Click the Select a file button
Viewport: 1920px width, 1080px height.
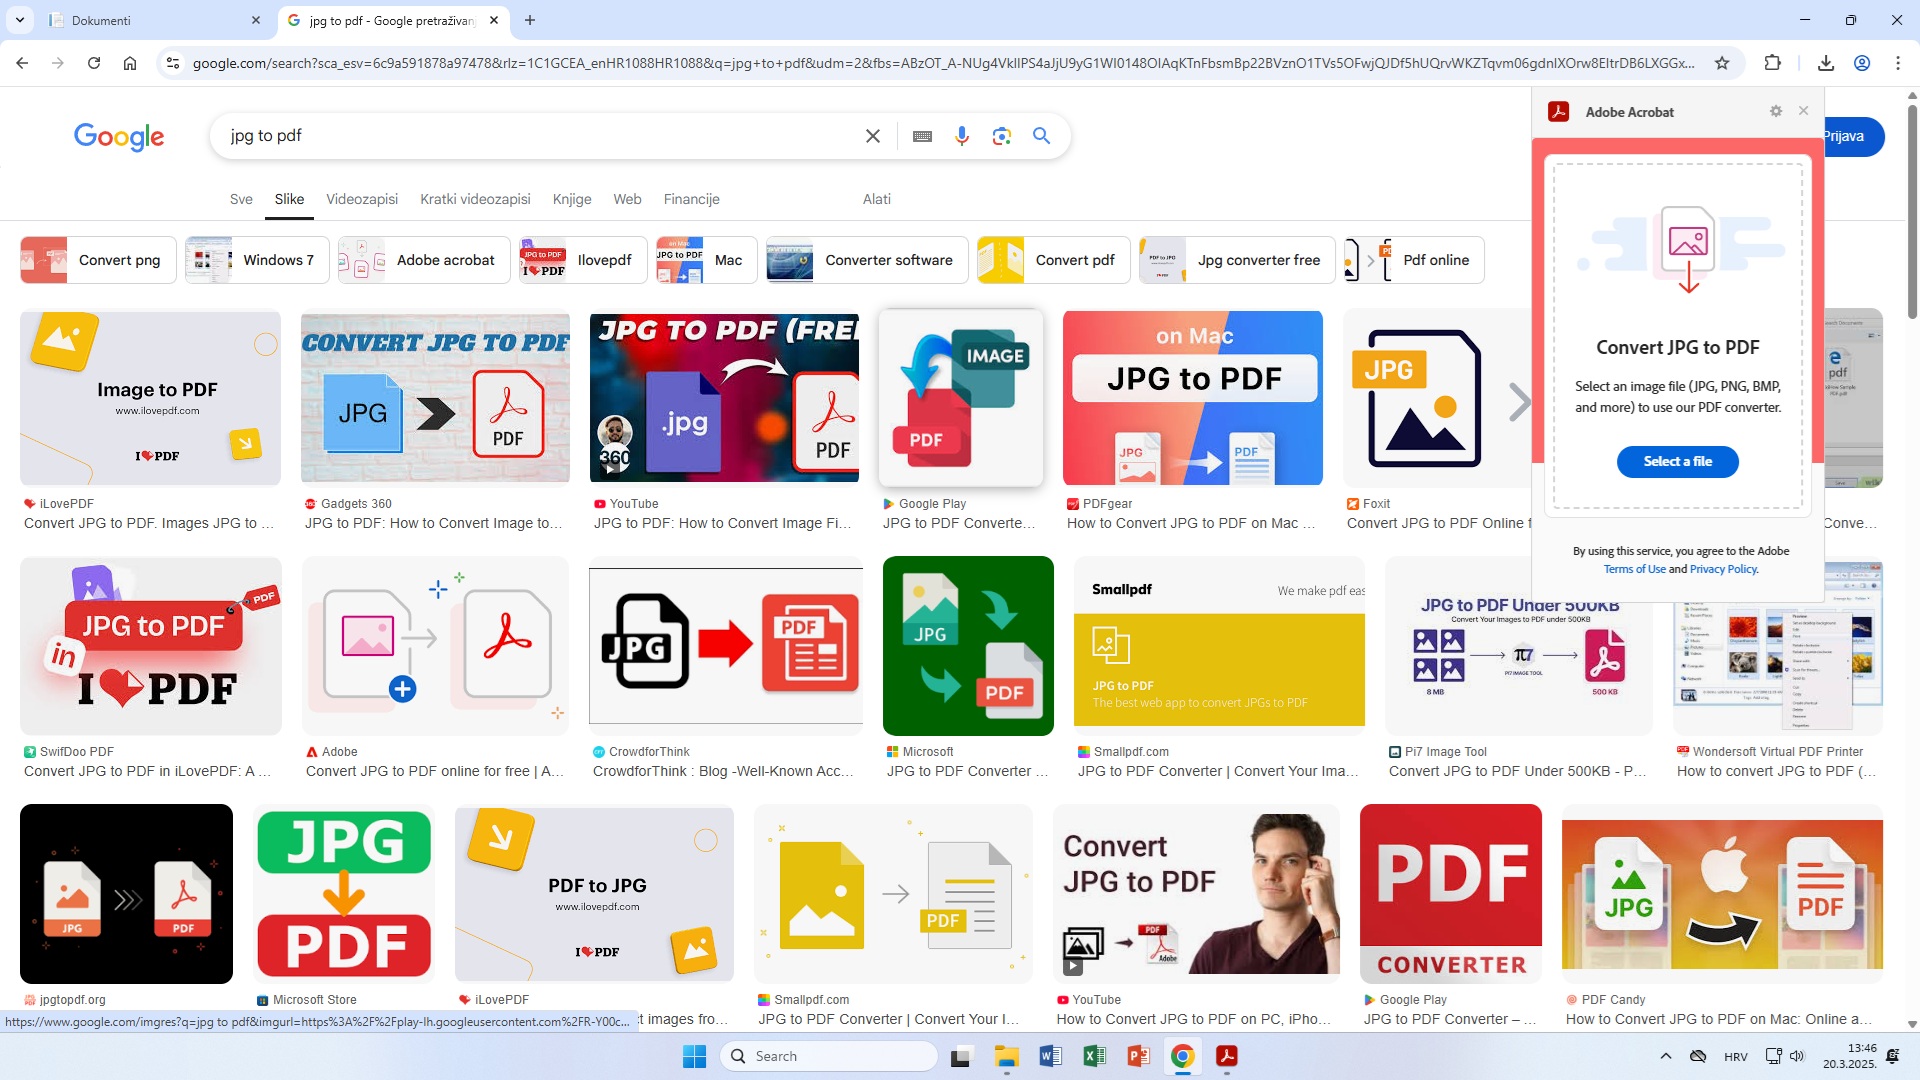pos(1677,461)
